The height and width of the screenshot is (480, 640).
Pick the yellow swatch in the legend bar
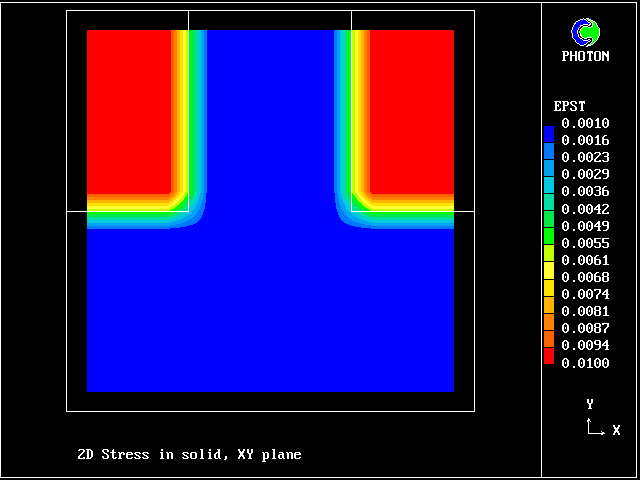pos(548,268)
